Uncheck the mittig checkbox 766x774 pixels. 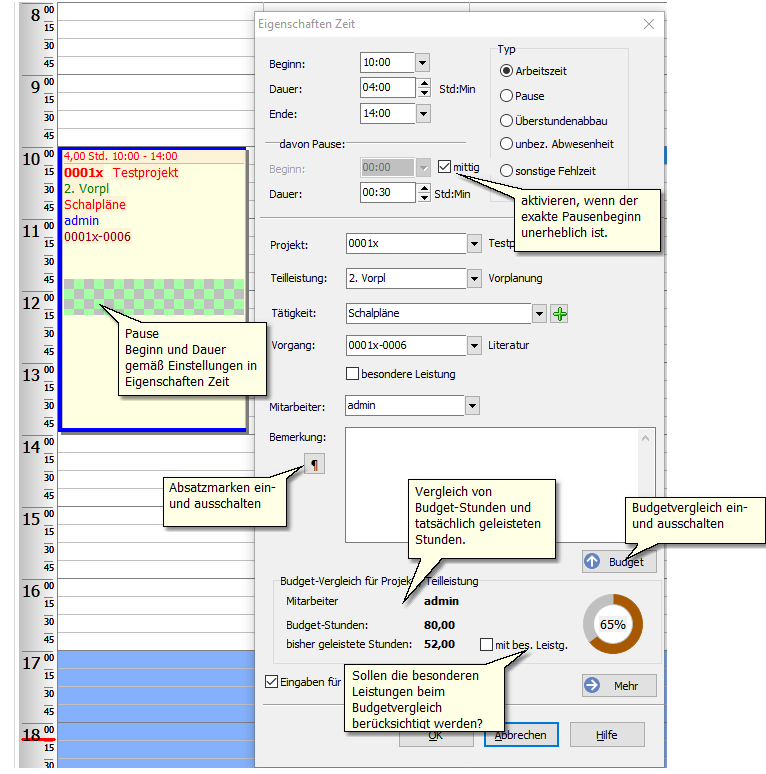pyautogui.click(x=445, y=167)
